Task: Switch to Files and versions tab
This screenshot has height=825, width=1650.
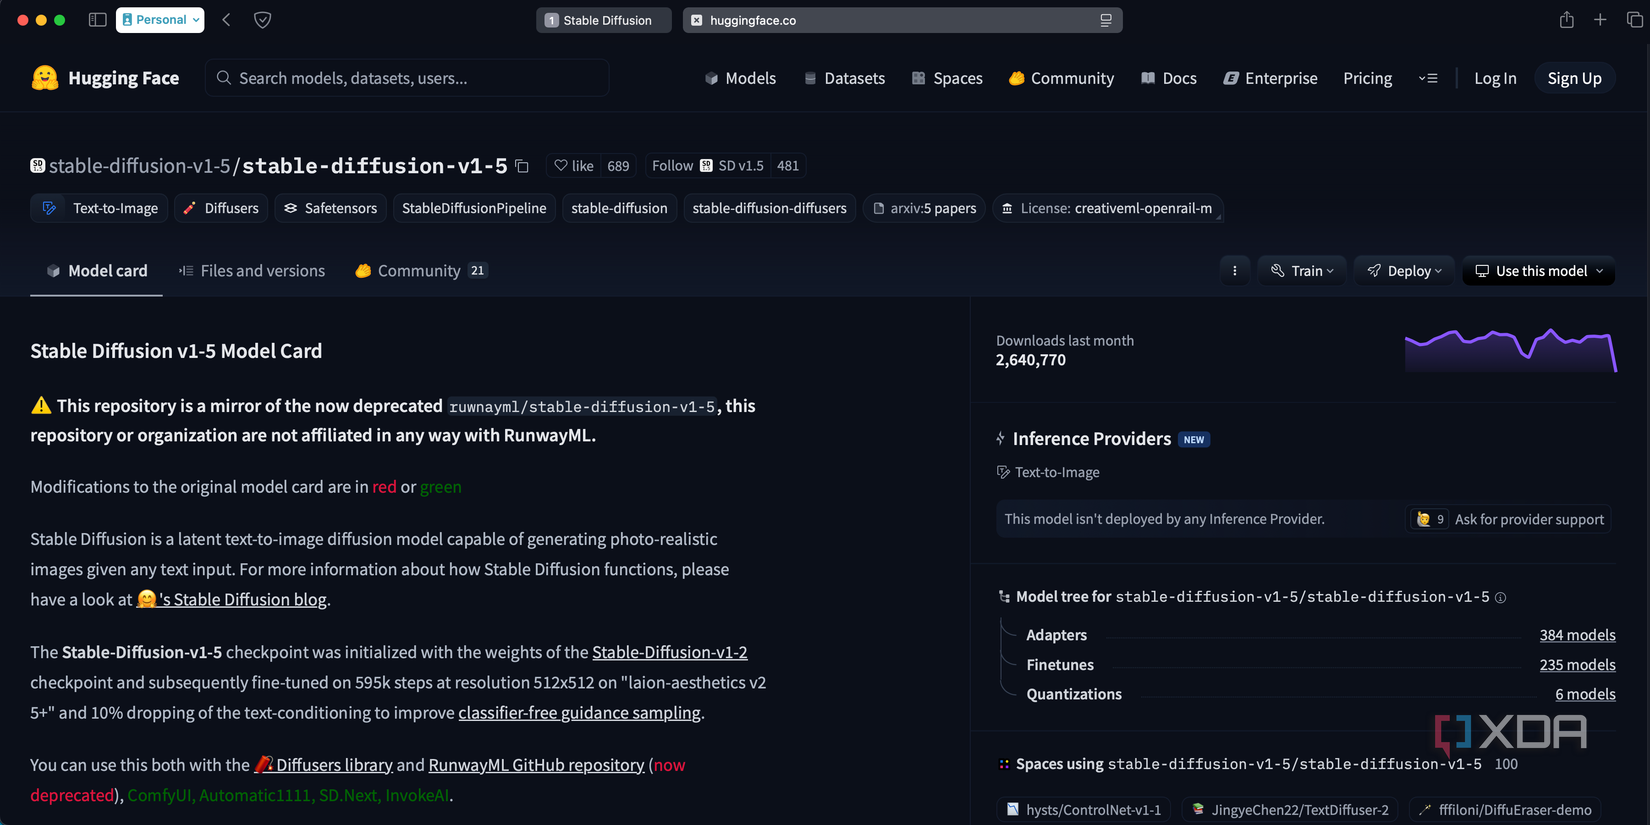Action: [x=251, y=271]
